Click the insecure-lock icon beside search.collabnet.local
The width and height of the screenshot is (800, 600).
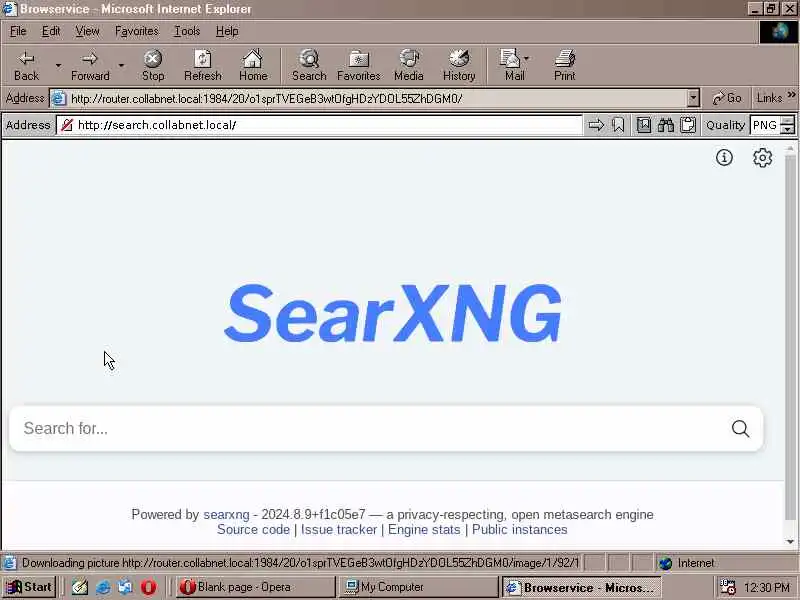[x=67, y=125]
